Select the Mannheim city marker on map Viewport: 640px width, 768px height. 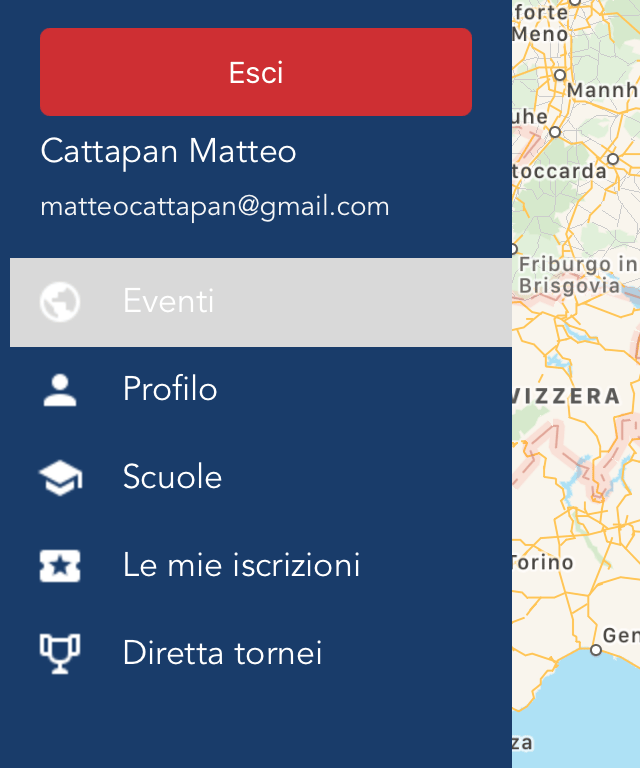coord(560,75)
